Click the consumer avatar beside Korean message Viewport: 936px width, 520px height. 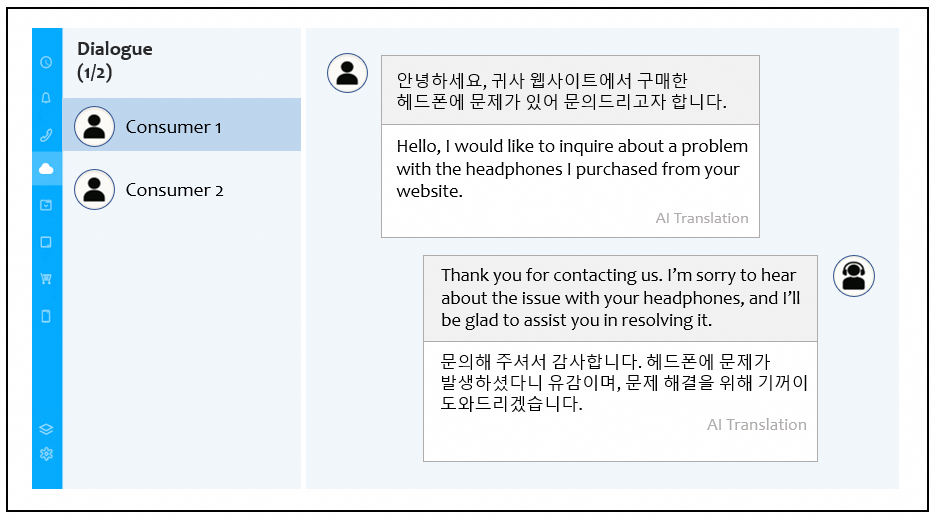[347, 73]
